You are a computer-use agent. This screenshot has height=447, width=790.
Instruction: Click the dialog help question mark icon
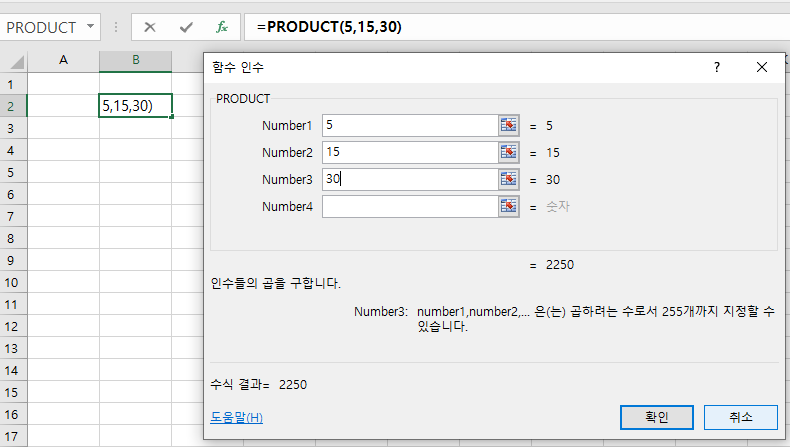tap(716, 67)
